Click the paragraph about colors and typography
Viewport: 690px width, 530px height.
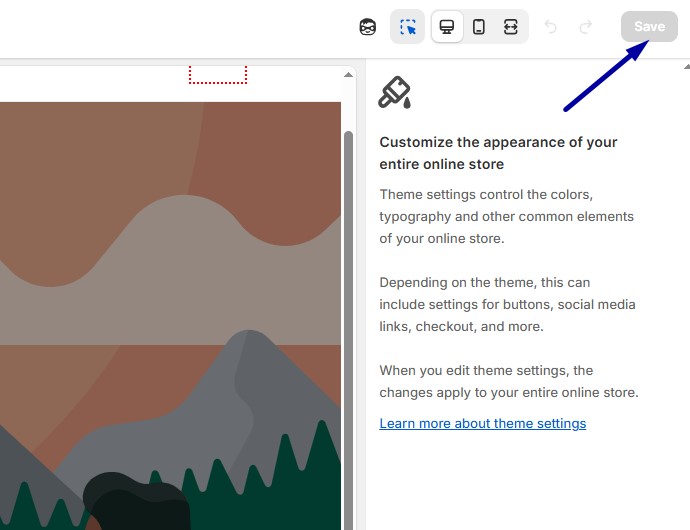(x=506, y=216)
